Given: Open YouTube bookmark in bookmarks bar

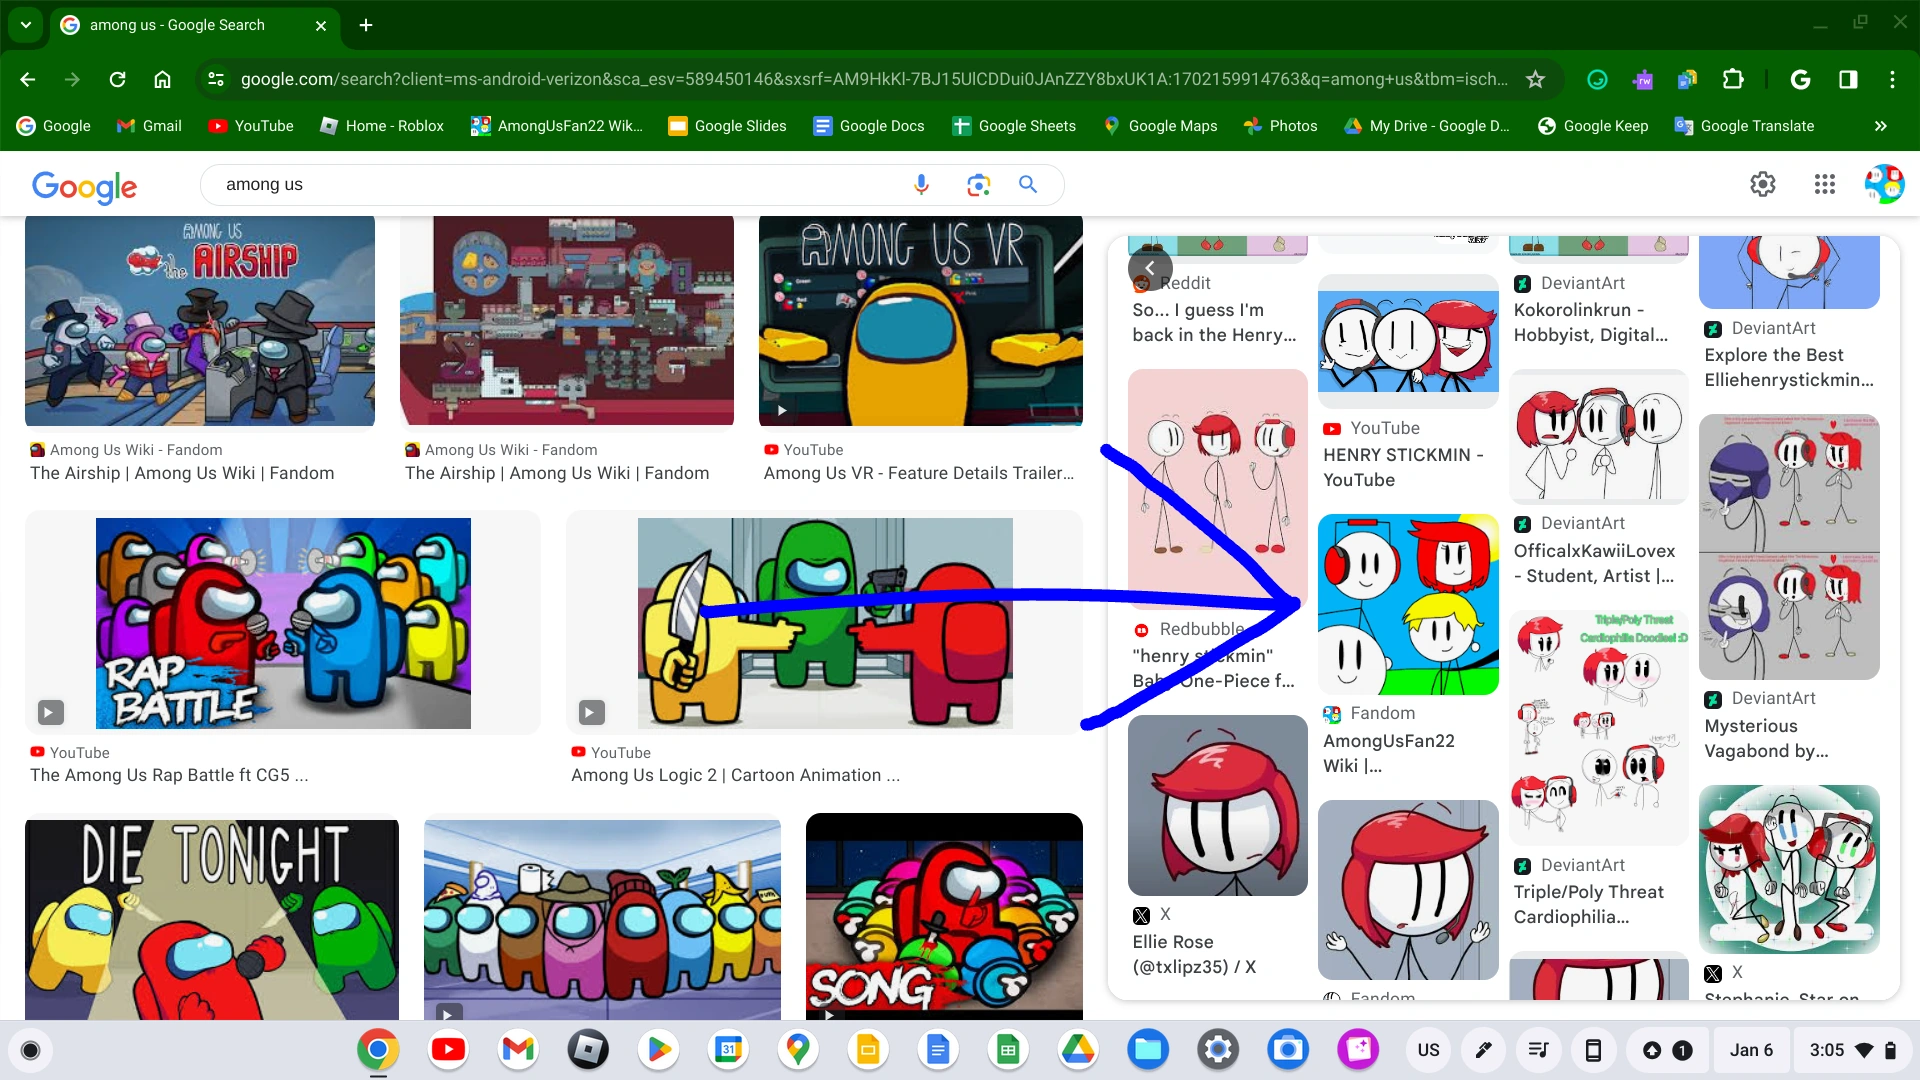Looking at the screenshot, I should [250, 126].
